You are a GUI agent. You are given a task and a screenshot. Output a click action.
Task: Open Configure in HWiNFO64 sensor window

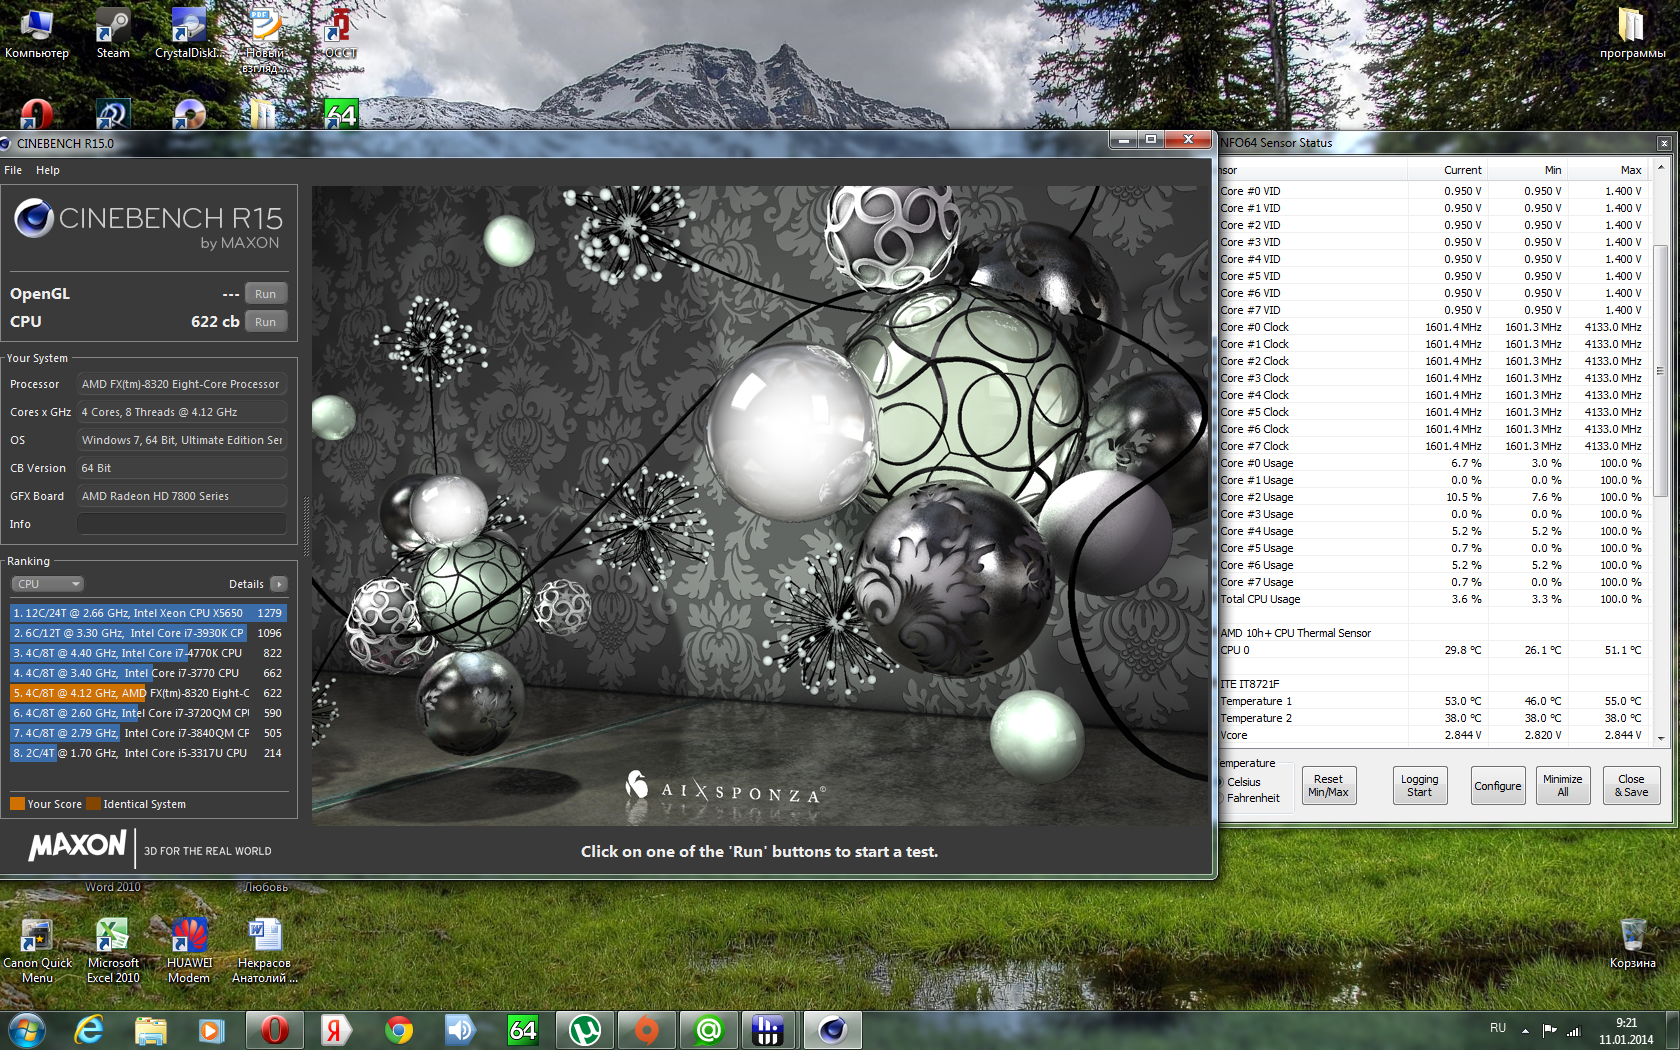[1498, 786]
